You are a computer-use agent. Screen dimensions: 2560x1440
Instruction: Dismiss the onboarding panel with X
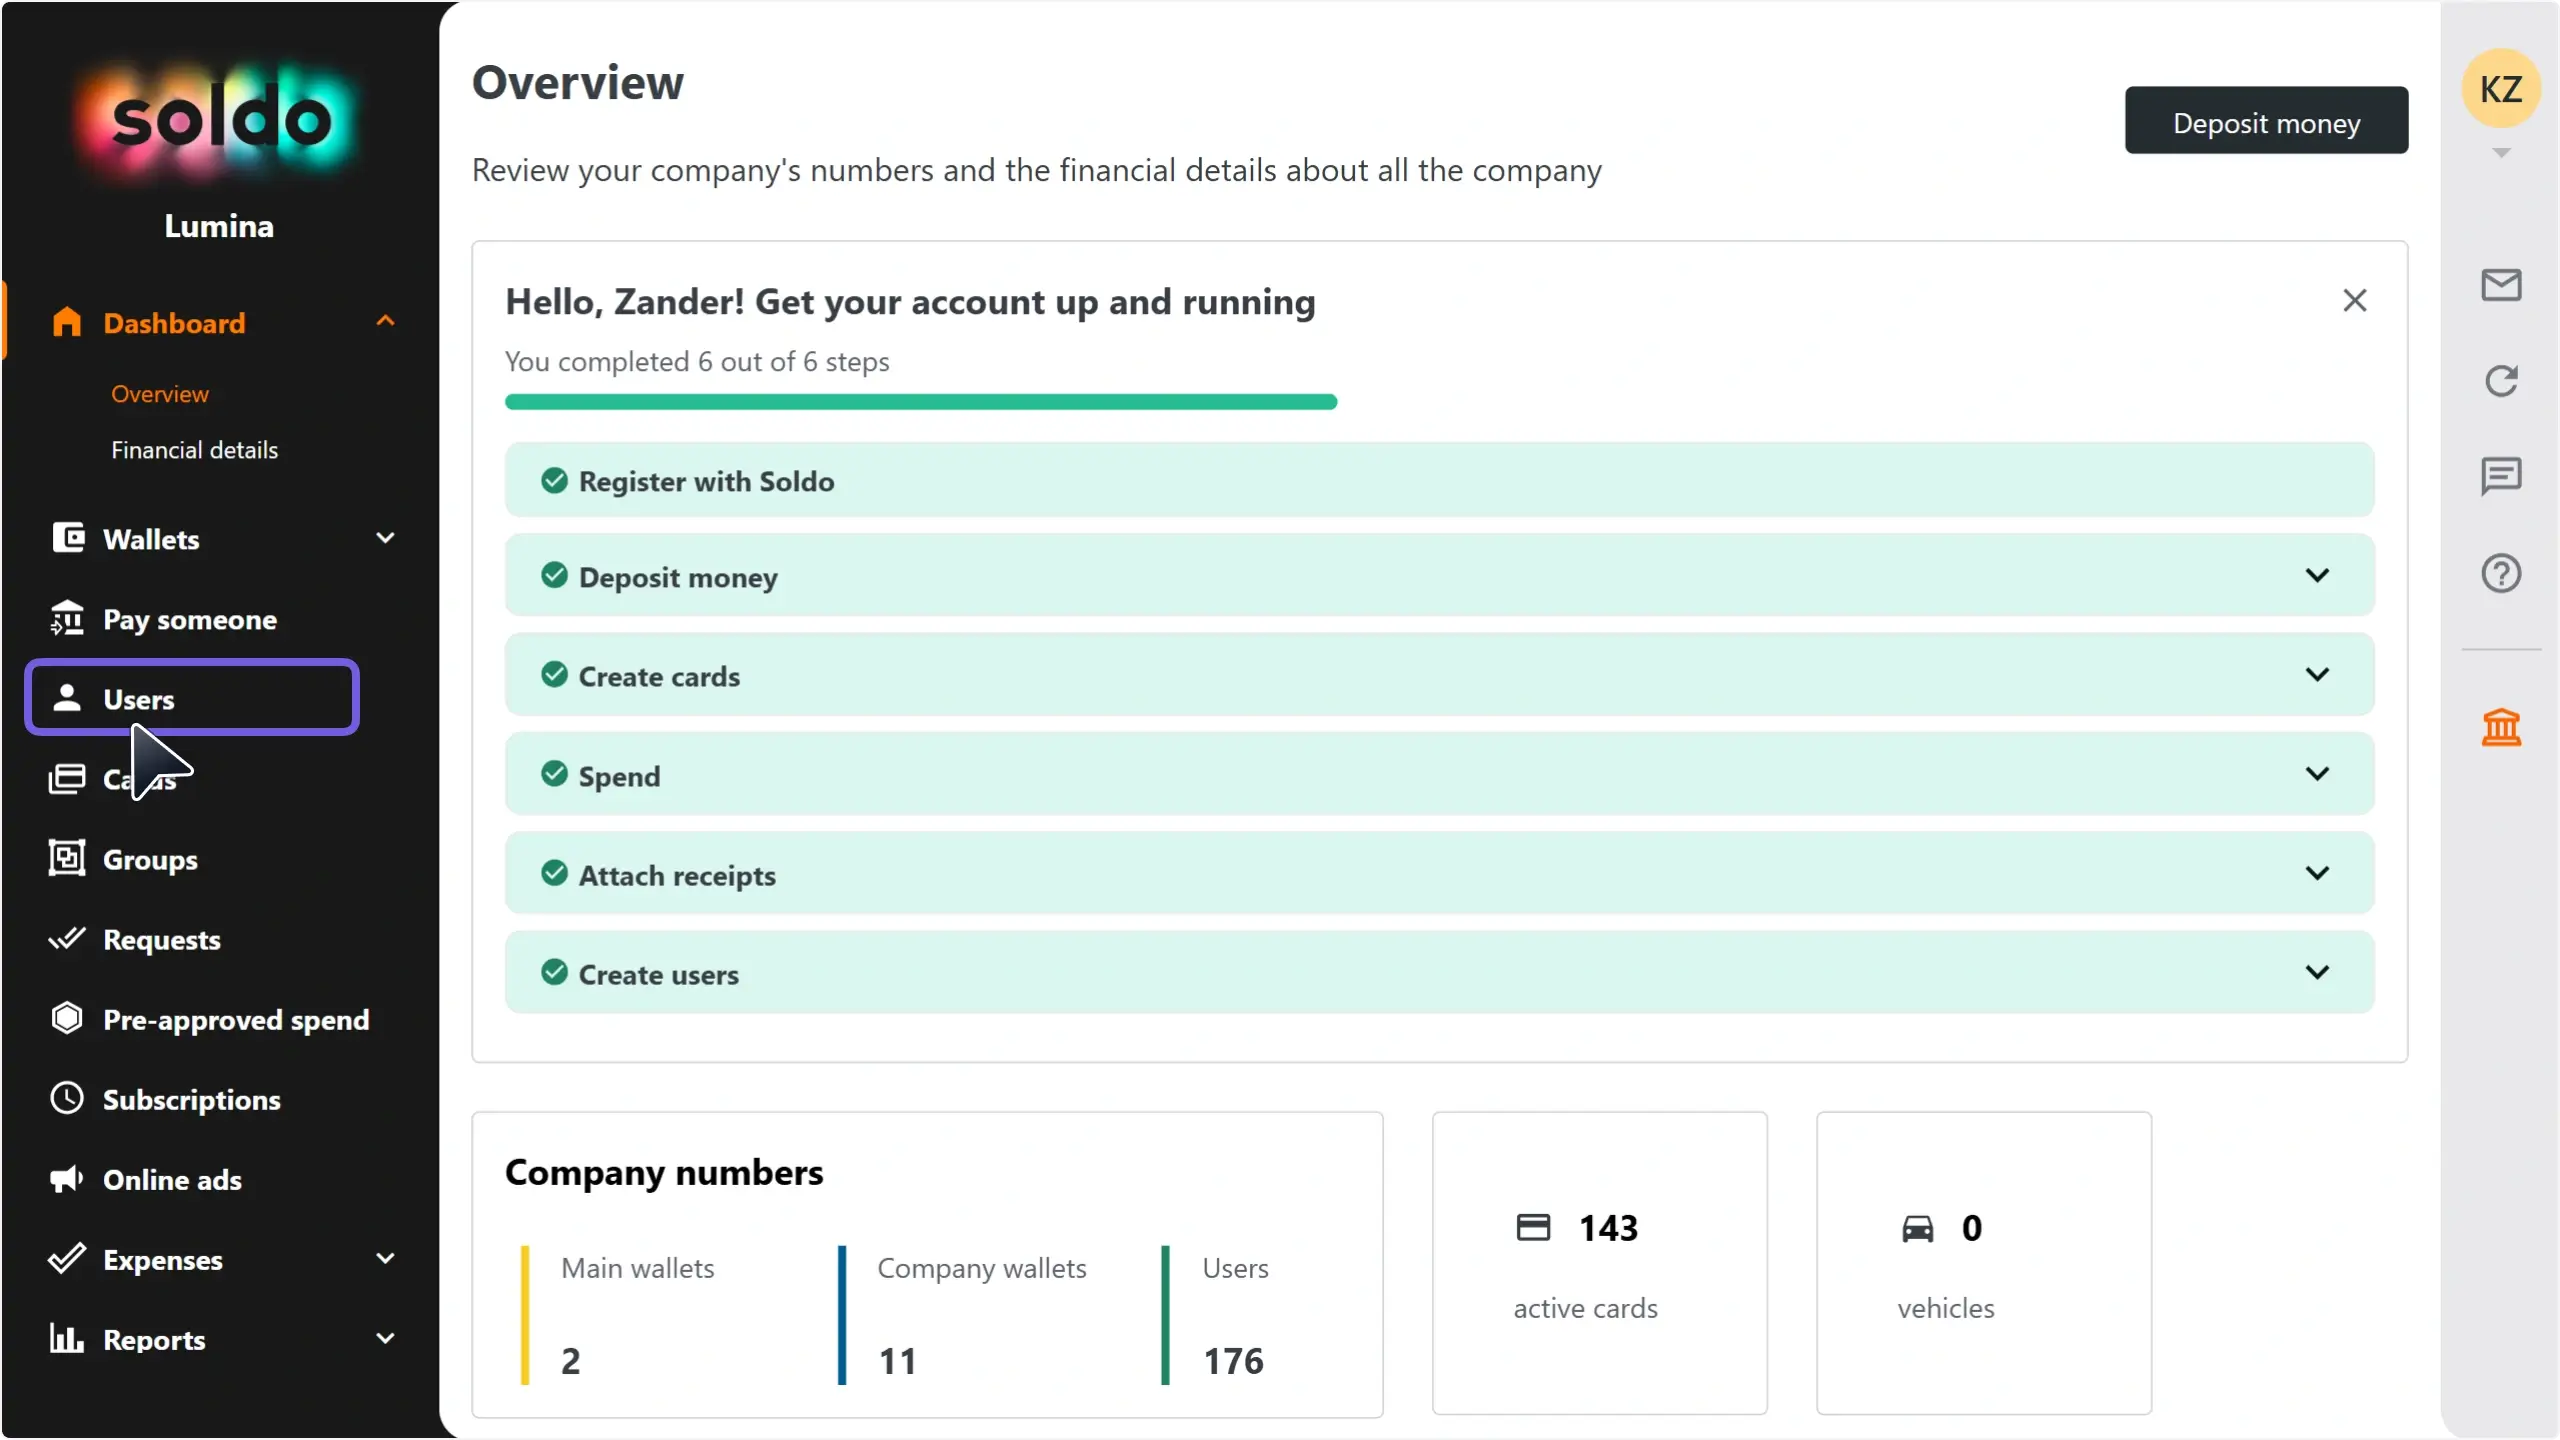(x=2354, y=301)
